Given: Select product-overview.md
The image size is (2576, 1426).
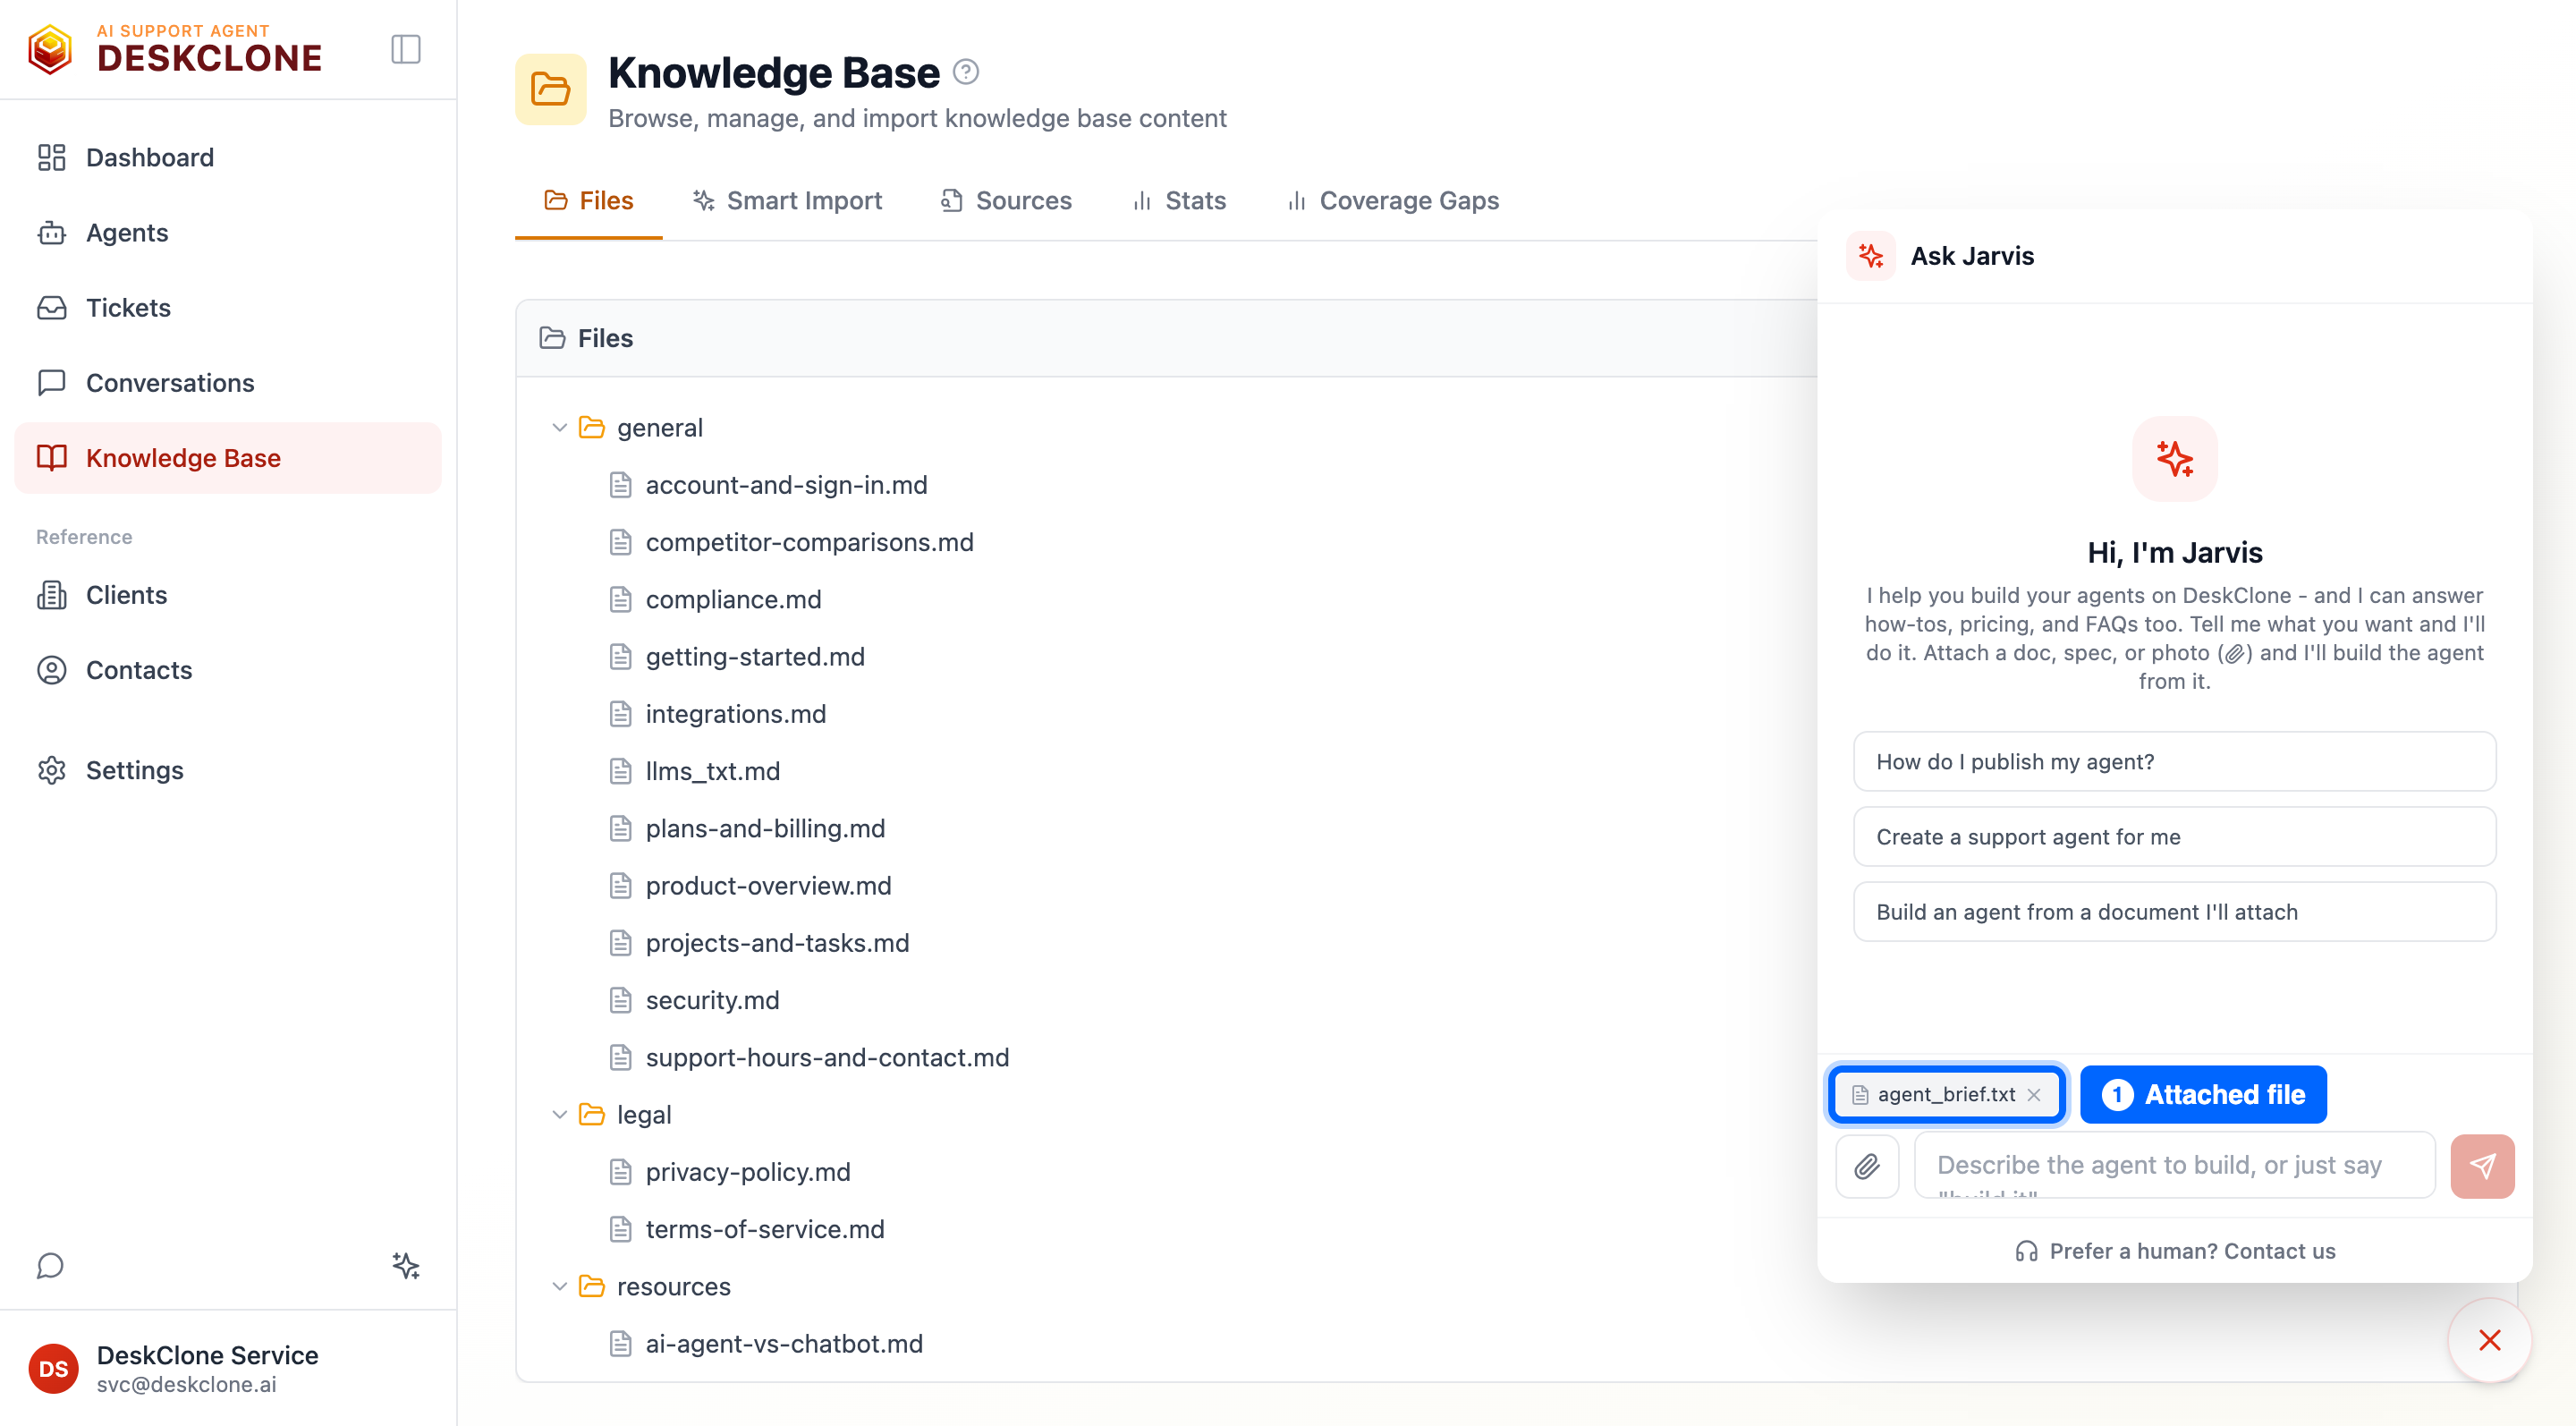Looking at the screenshot, I should [x=768, y=885].
